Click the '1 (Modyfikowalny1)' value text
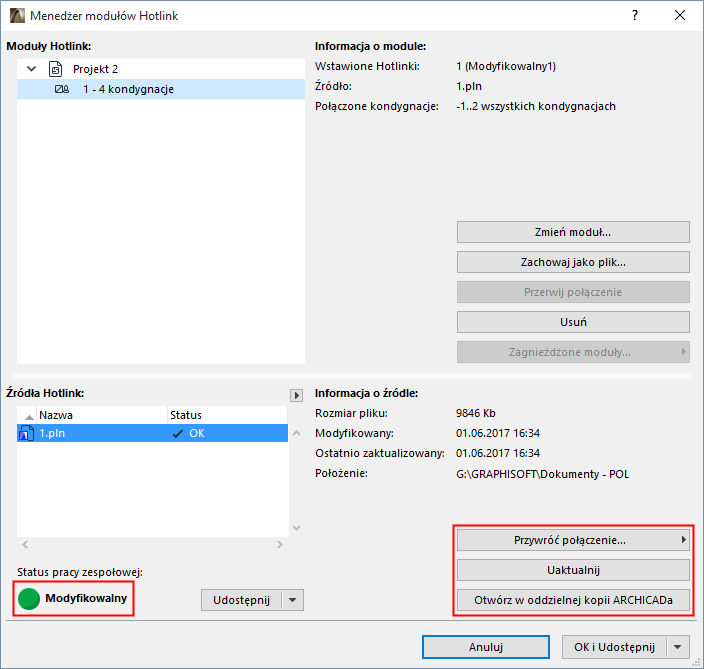 (x=506, y=66)
